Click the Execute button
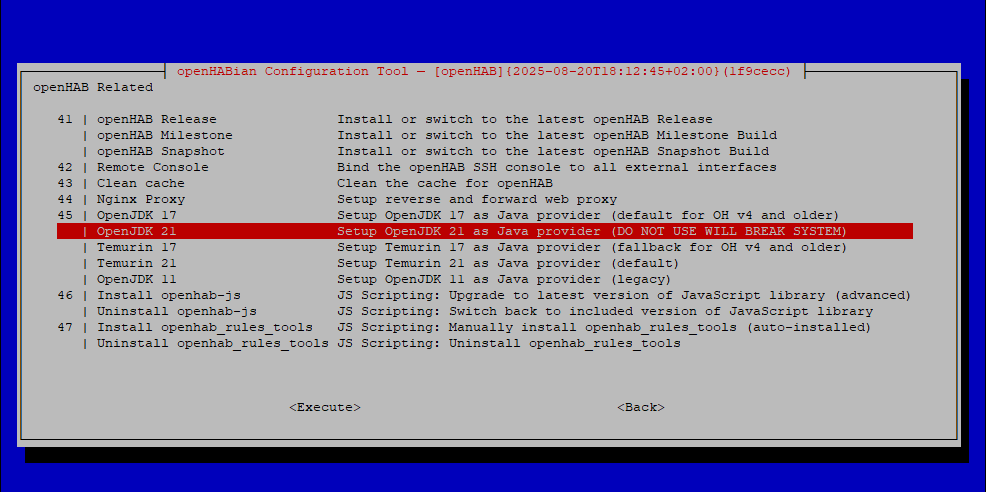 coord(325,407)
